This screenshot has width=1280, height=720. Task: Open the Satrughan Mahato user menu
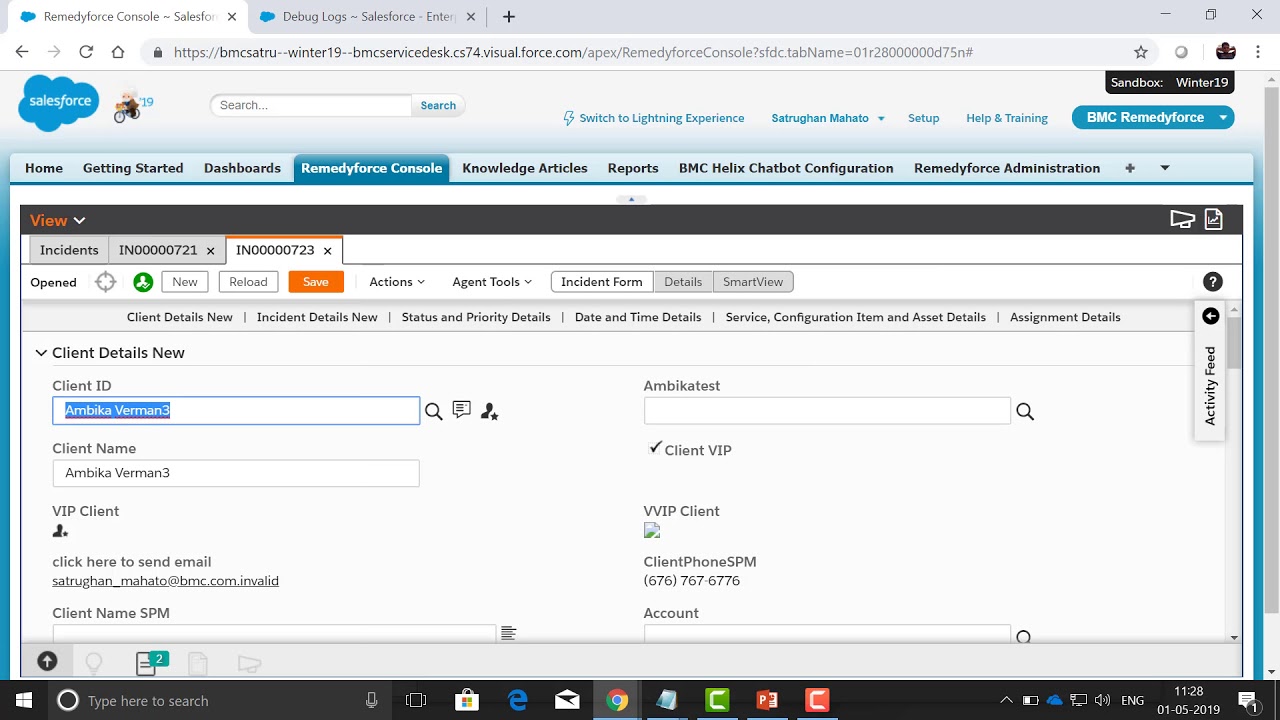828,118
